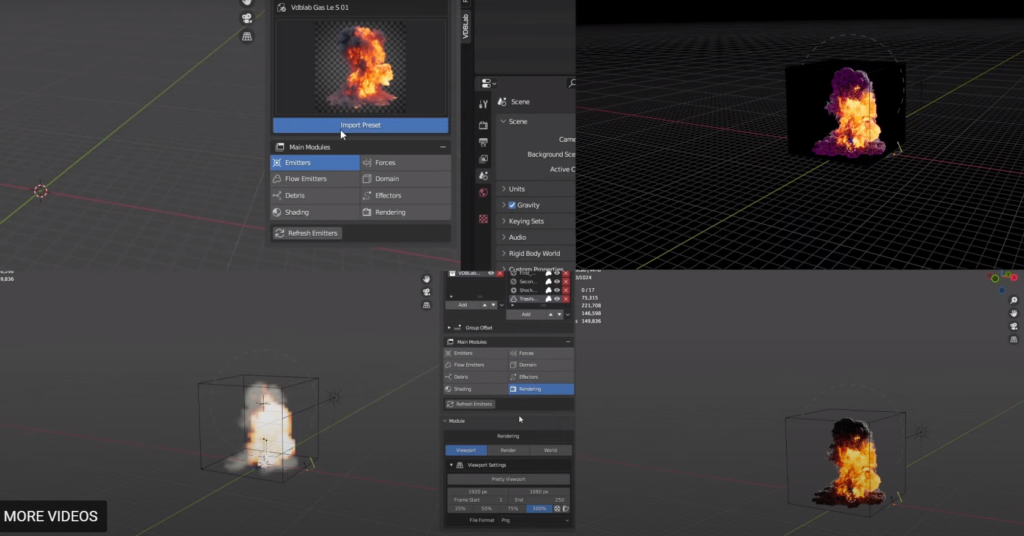The height and width of the screenshot is (536, 1024).
Task: Click collection icon next to Main Modules above Import panel
Action: (x=280, y=147)
